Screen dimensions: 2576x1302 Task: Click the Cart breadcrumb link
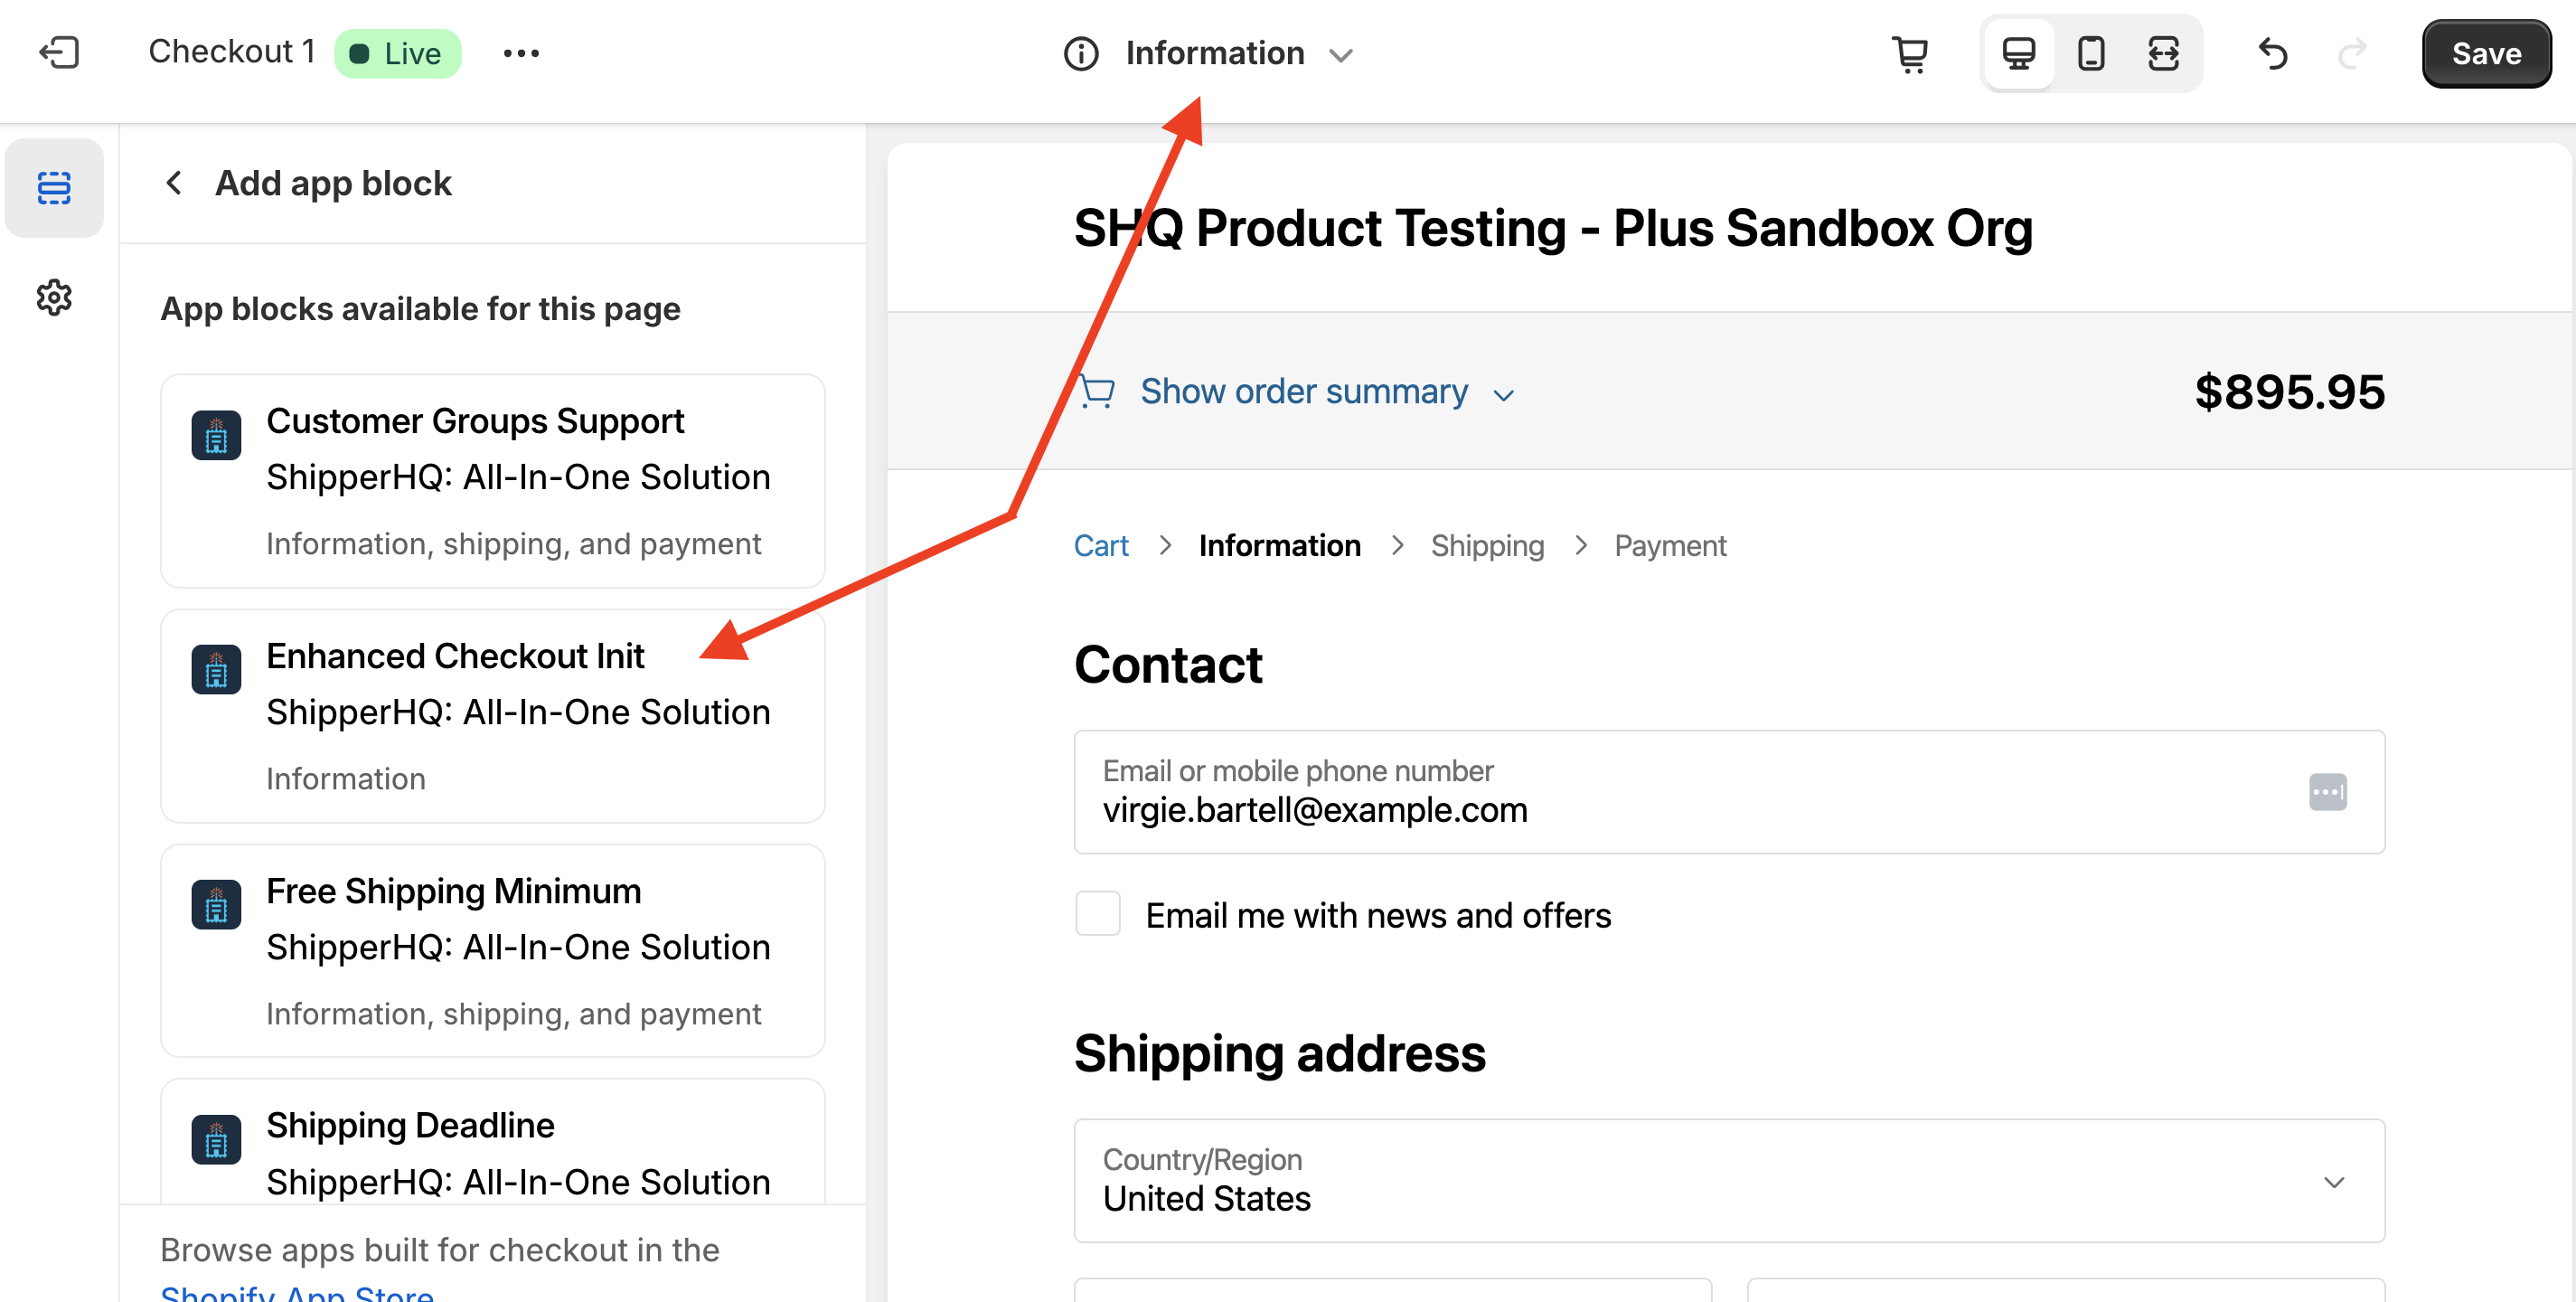pyautogui.click(x=1100, y=545)
